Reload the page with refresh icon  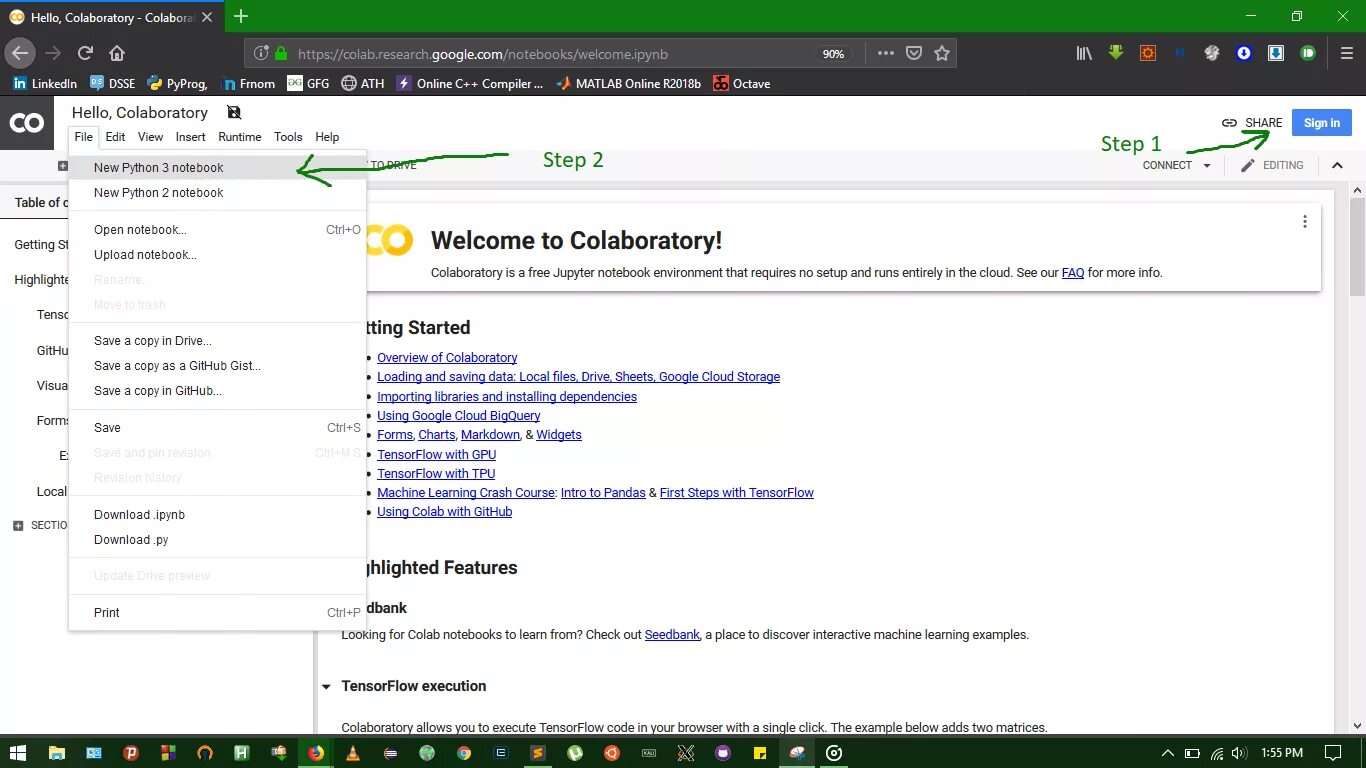pos(85,53)
